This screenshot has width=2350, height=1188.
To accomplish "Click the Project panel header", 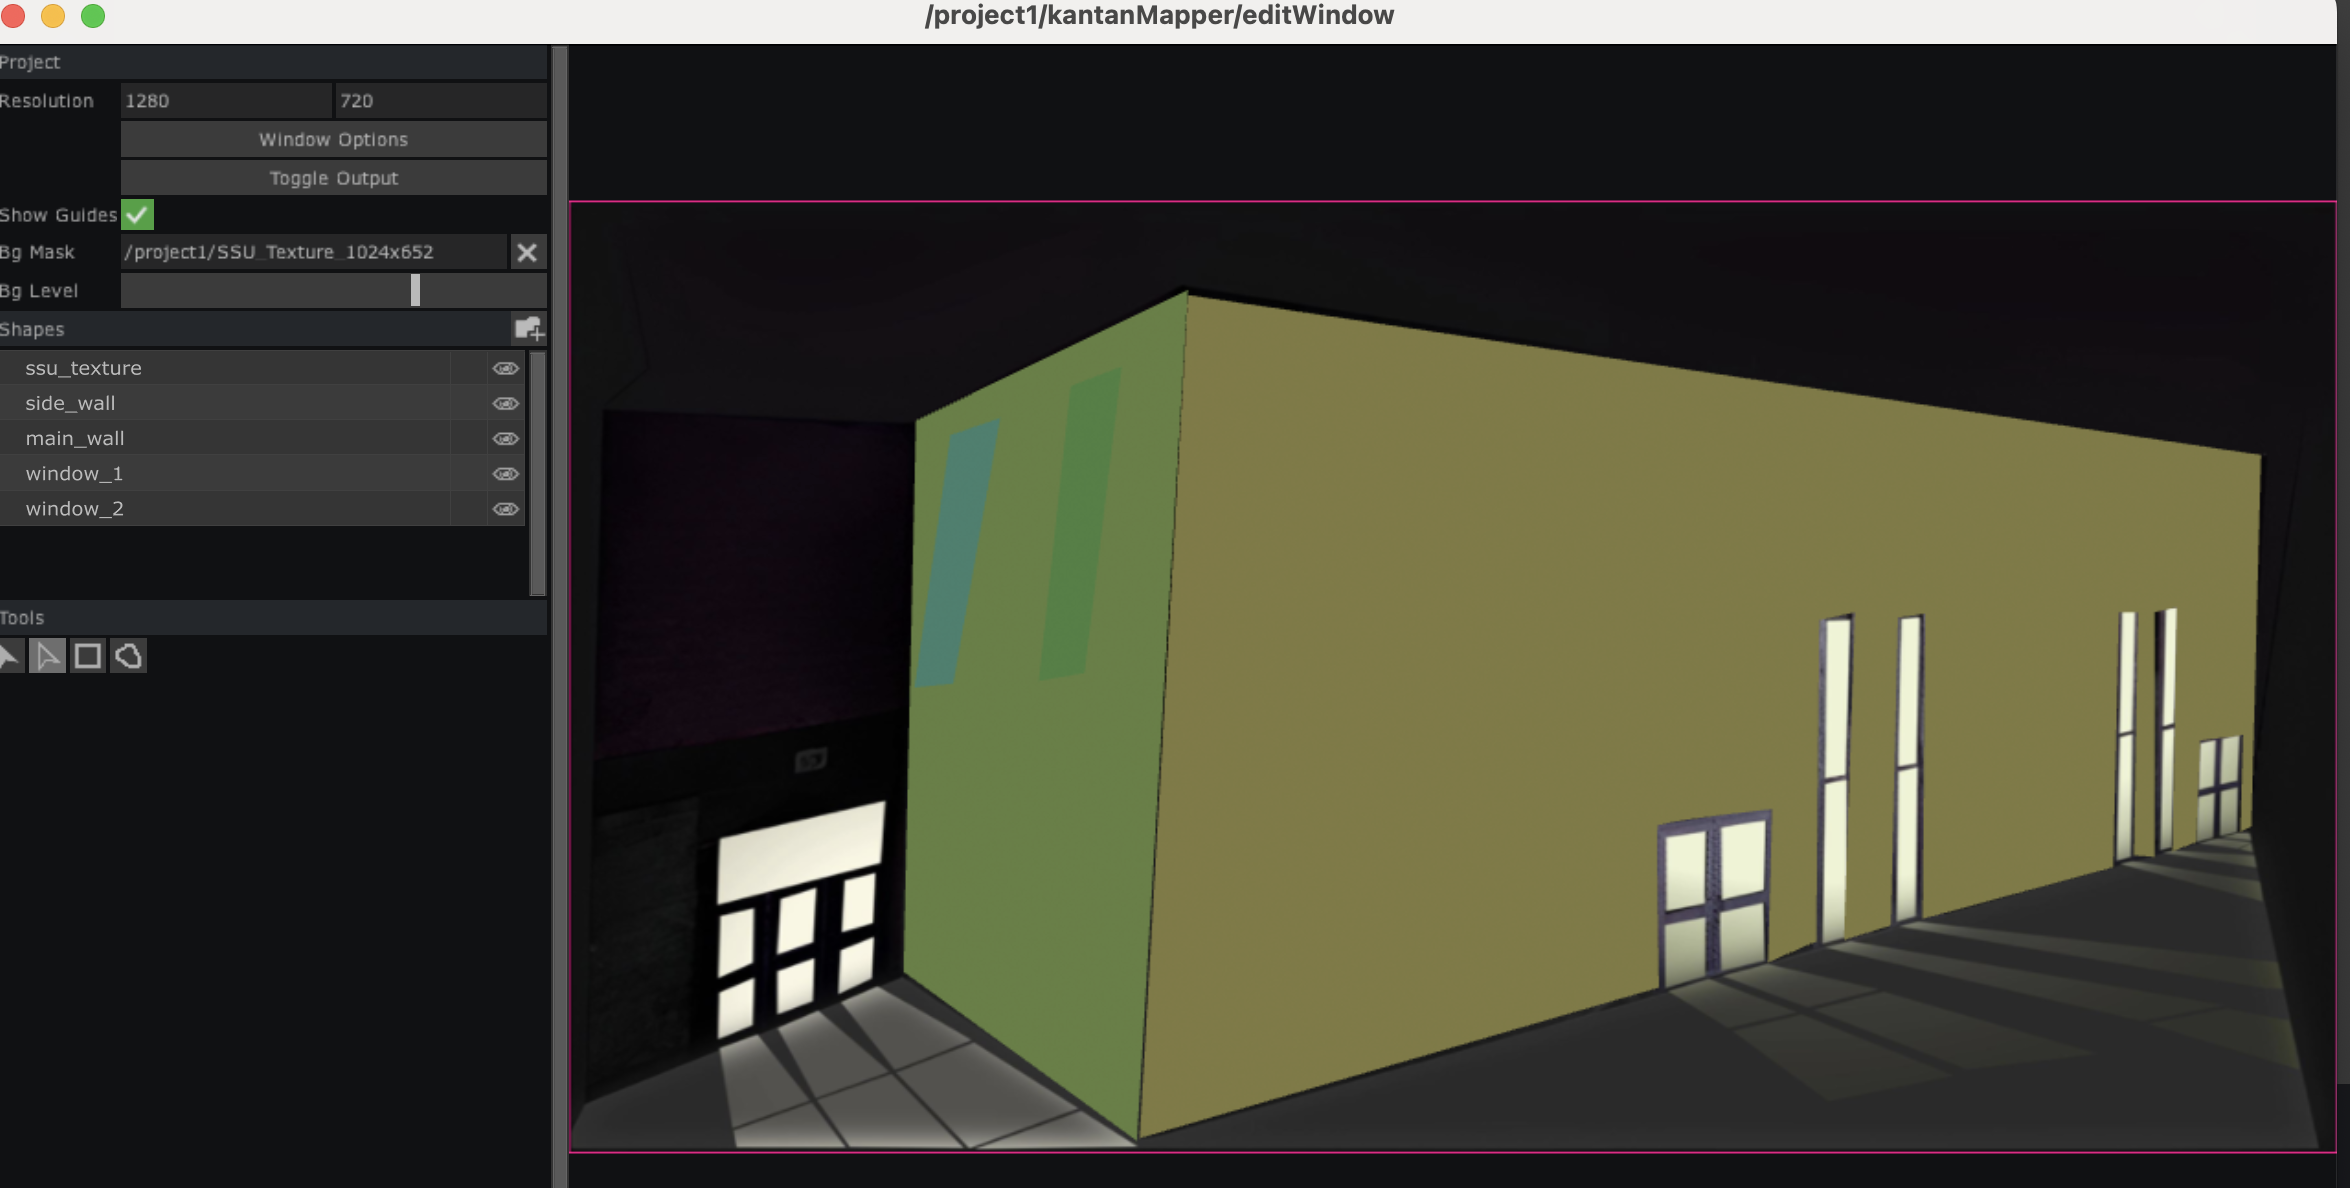I will [x=32, y=61].
